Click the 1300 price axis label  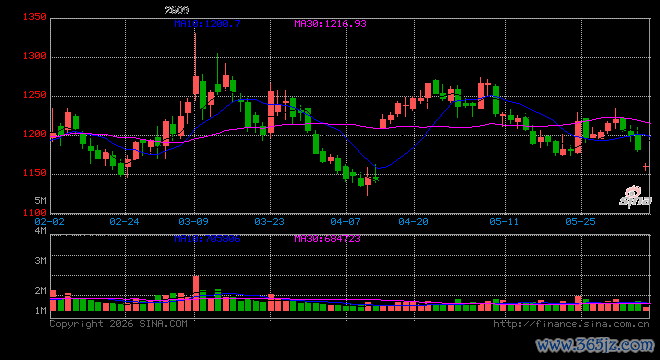click(x=35, y=56)
